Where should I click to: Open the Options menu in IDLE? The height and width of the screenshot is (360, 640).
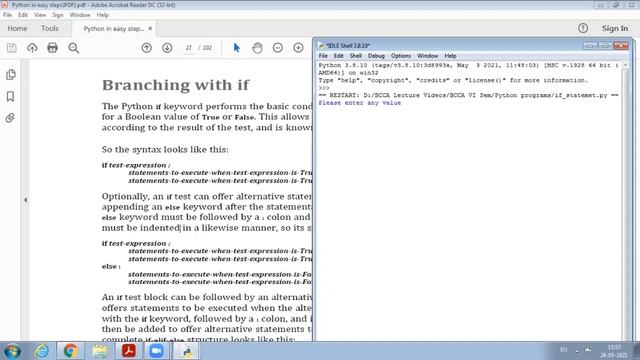[x=401, y=56]
